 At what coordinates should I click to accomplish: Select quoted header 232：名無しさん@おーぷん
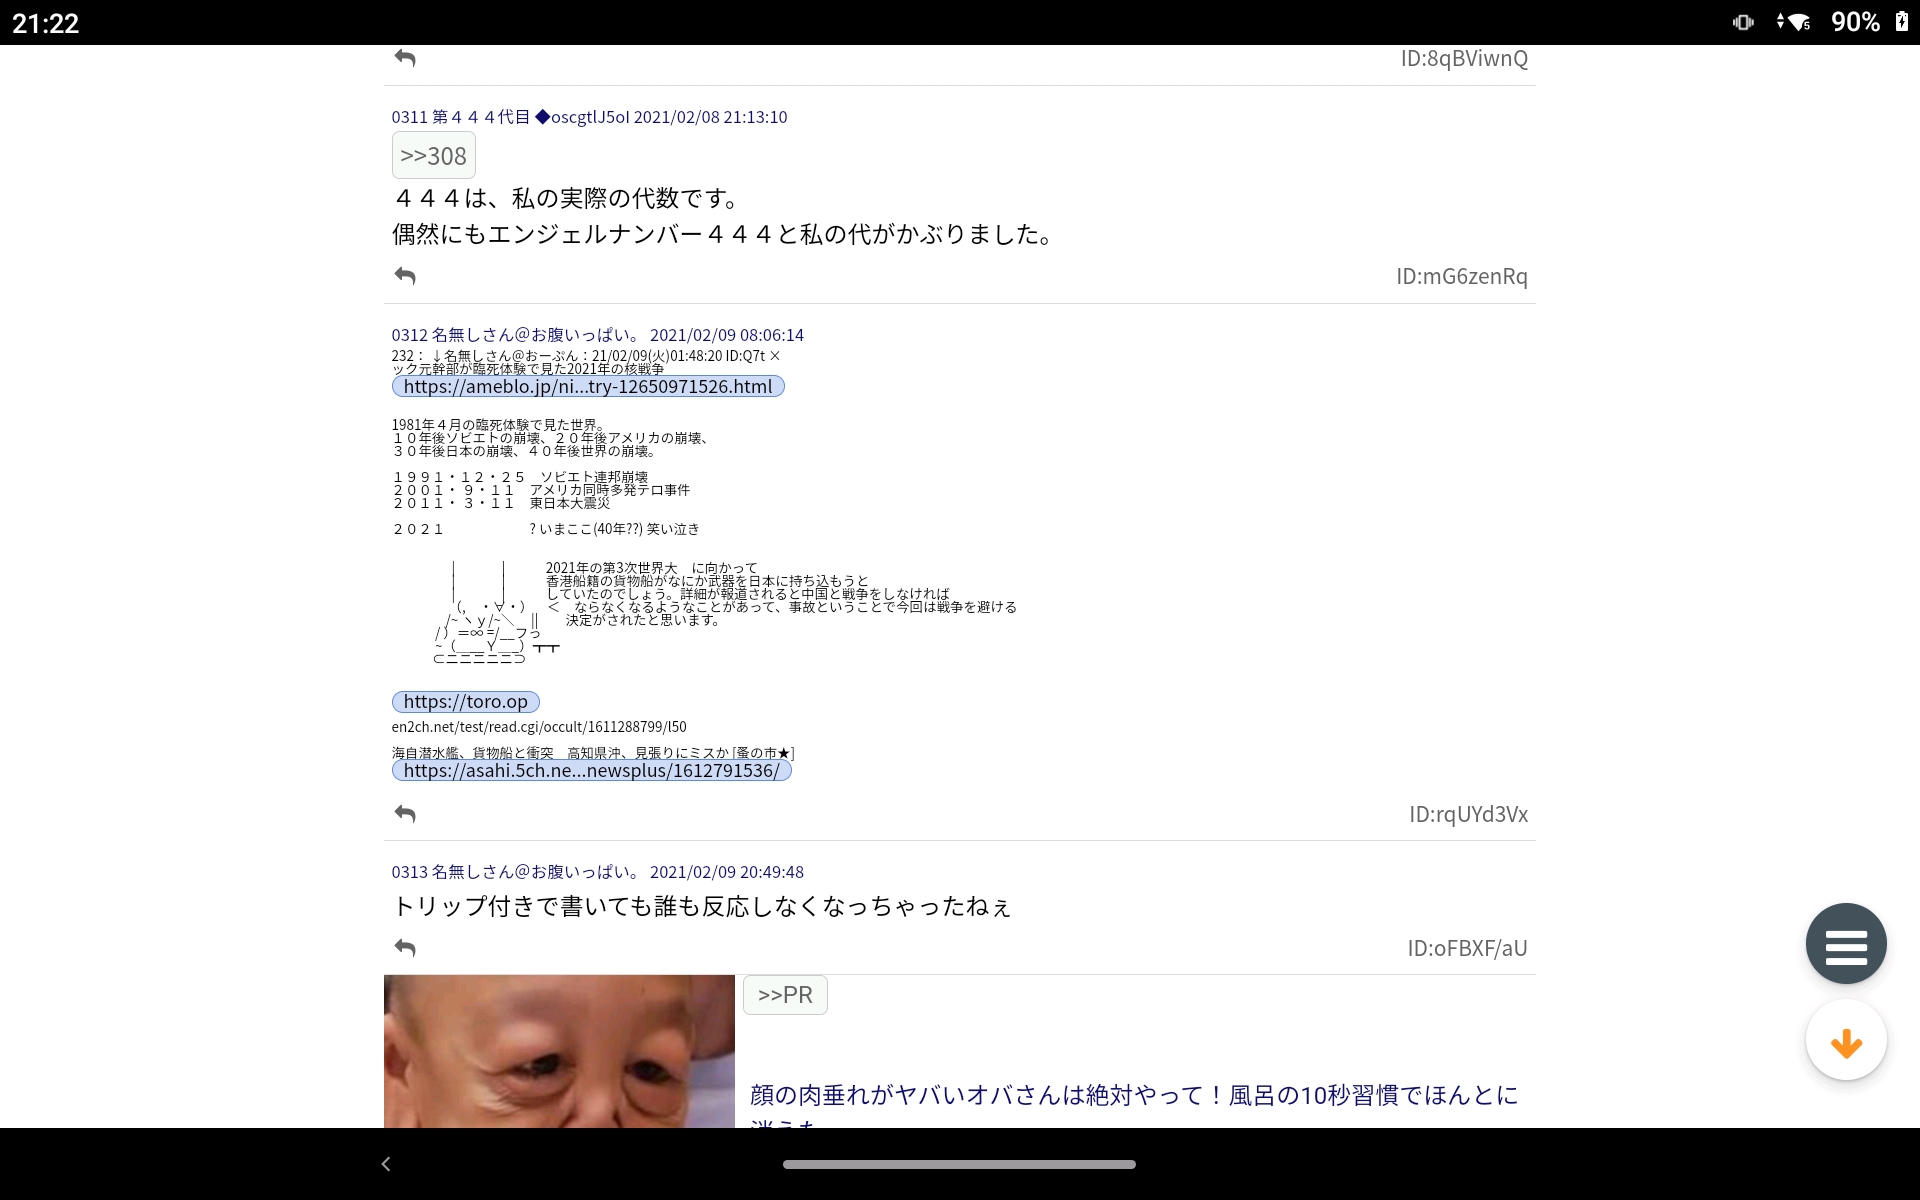click(585, 356)
